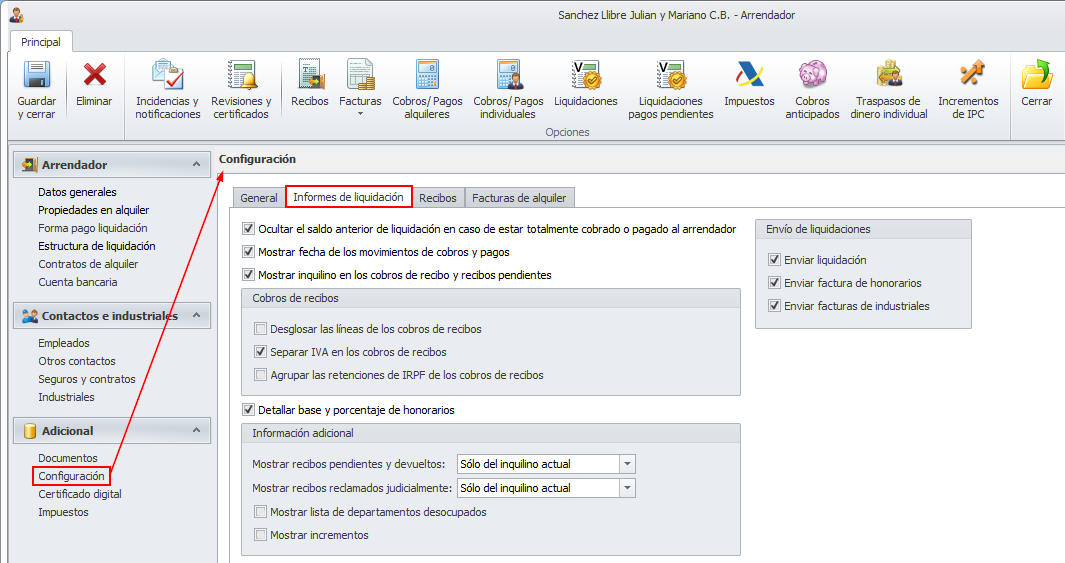This screenshot has width=1065, height=563.
Task: Open Impuestos under Adicional sidebar
Action: coord(63,513)
